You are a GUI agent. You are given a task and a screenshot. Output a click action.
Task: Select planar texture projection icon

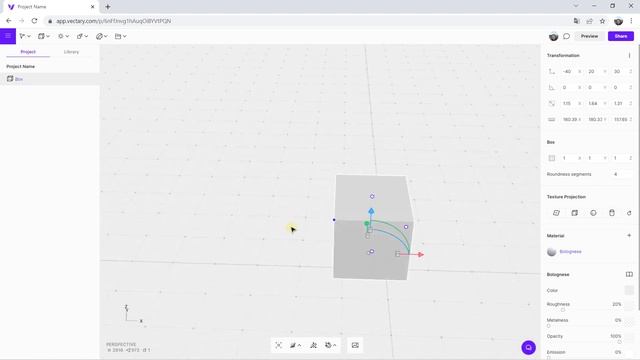click(x=556, y=213)
